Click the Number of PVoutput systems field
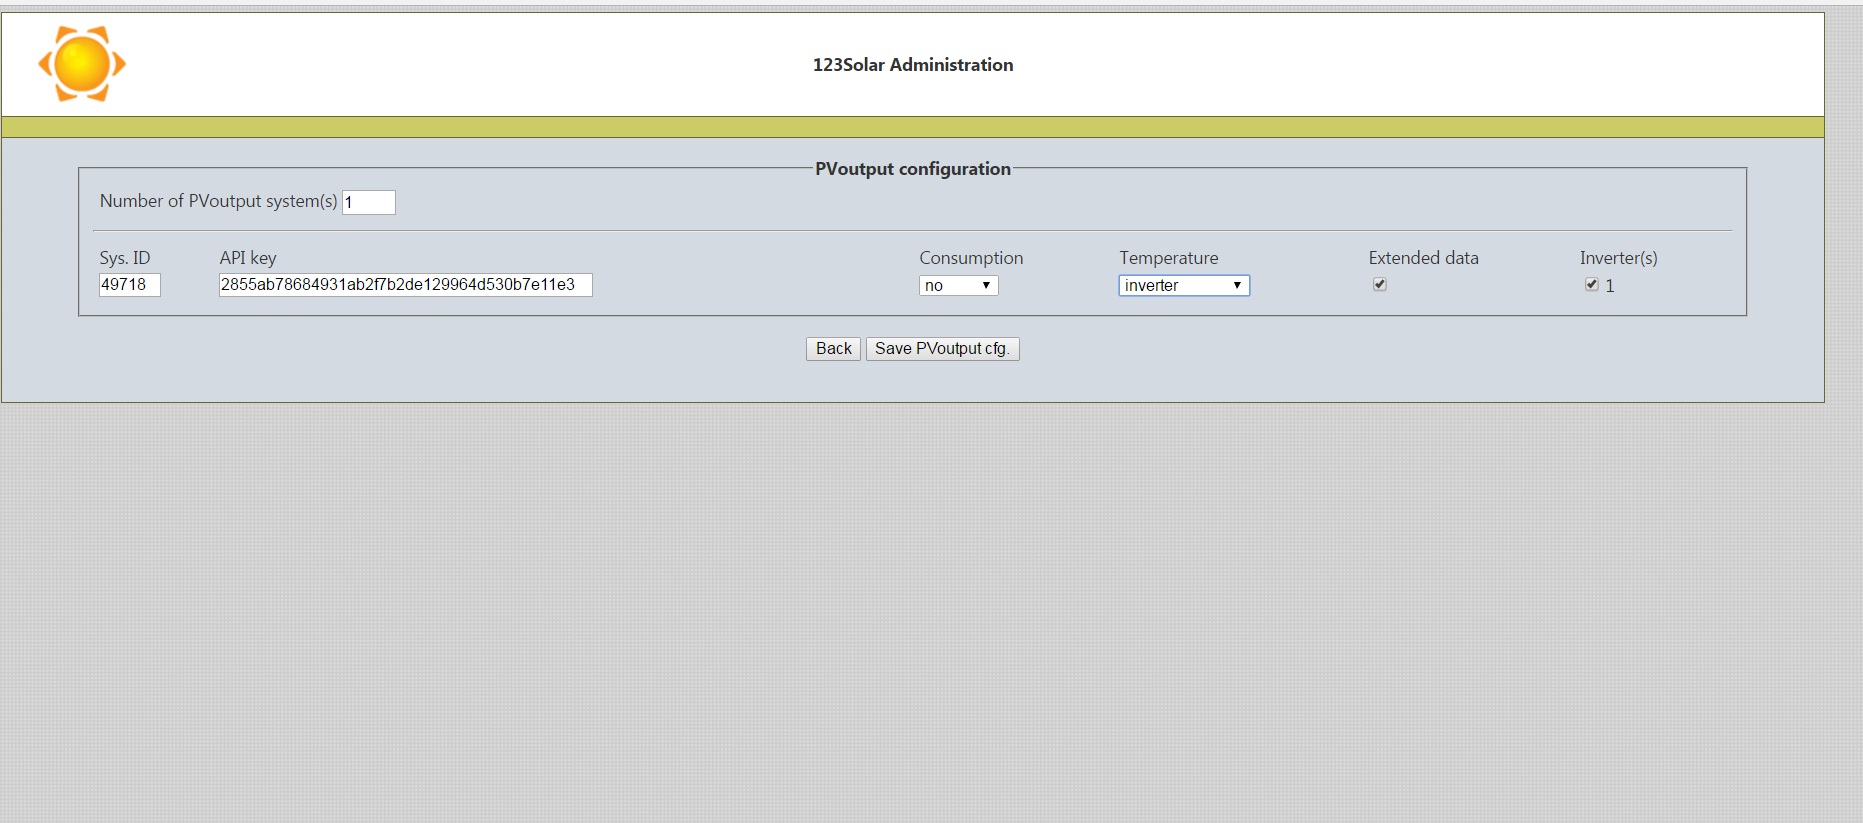 369,202
